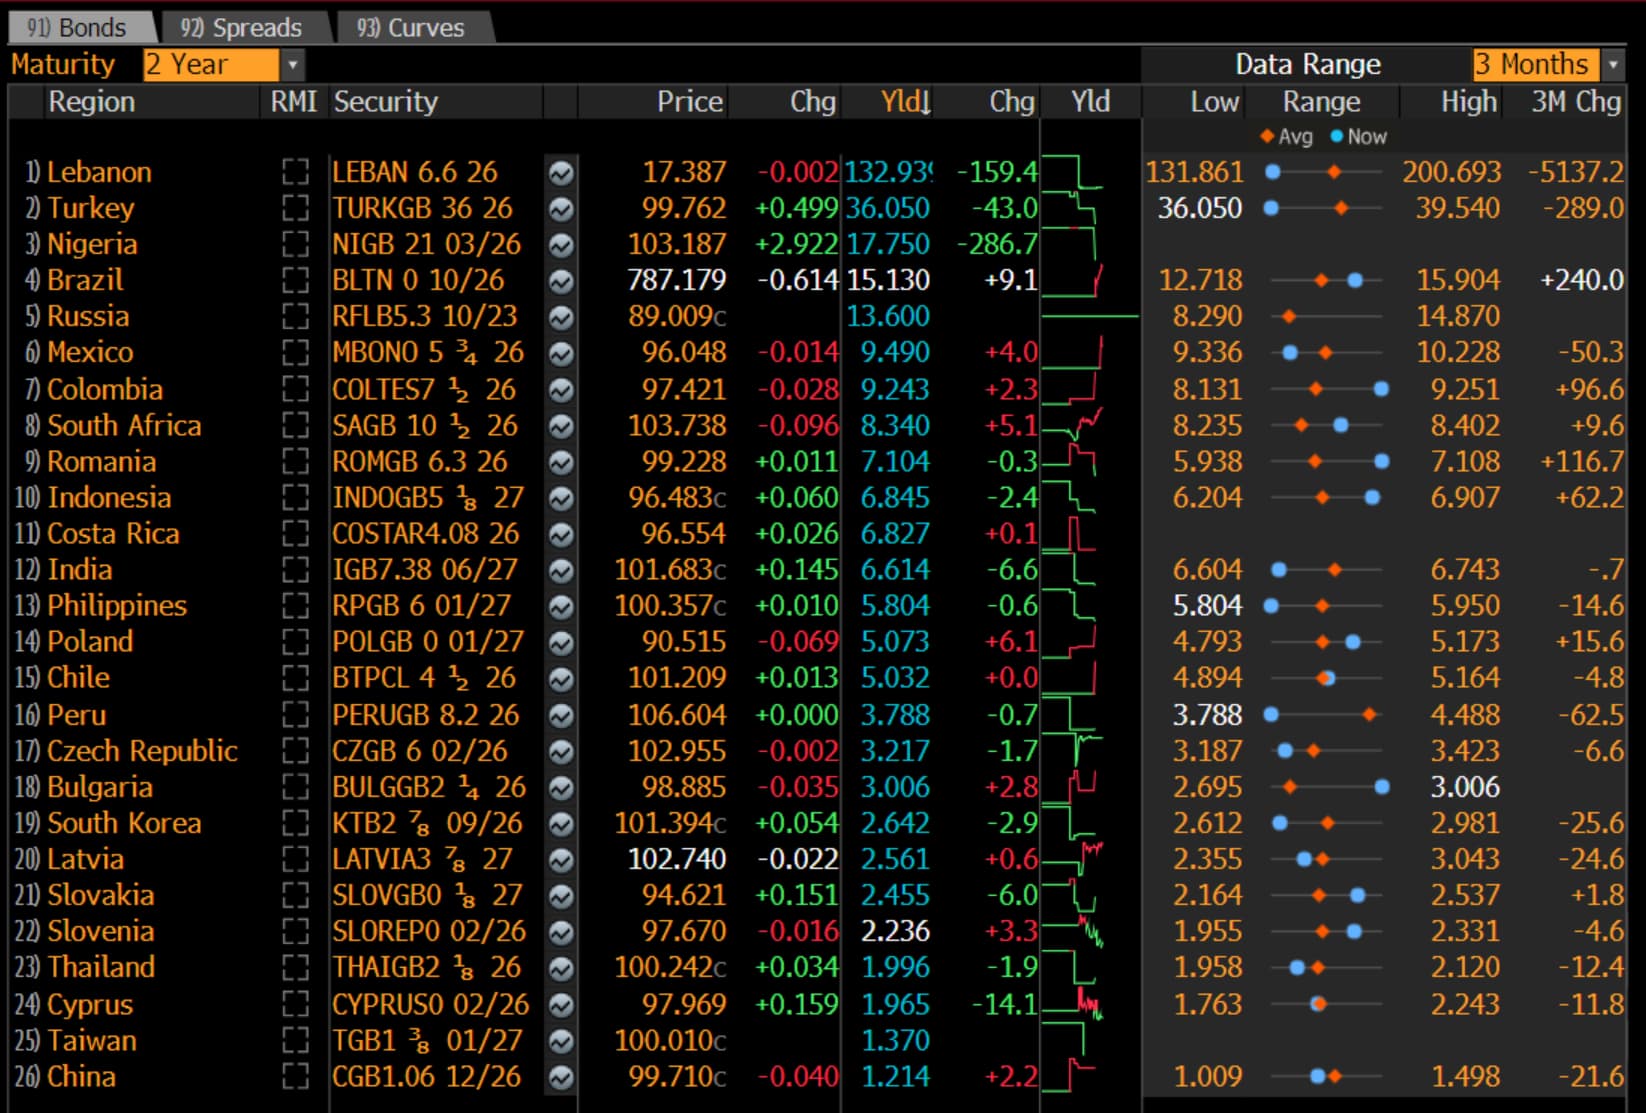Open chart icon for SAGB 10 ½ 26
Image resolution: width=1646 pixels, height=1113 pixels.
561,426
